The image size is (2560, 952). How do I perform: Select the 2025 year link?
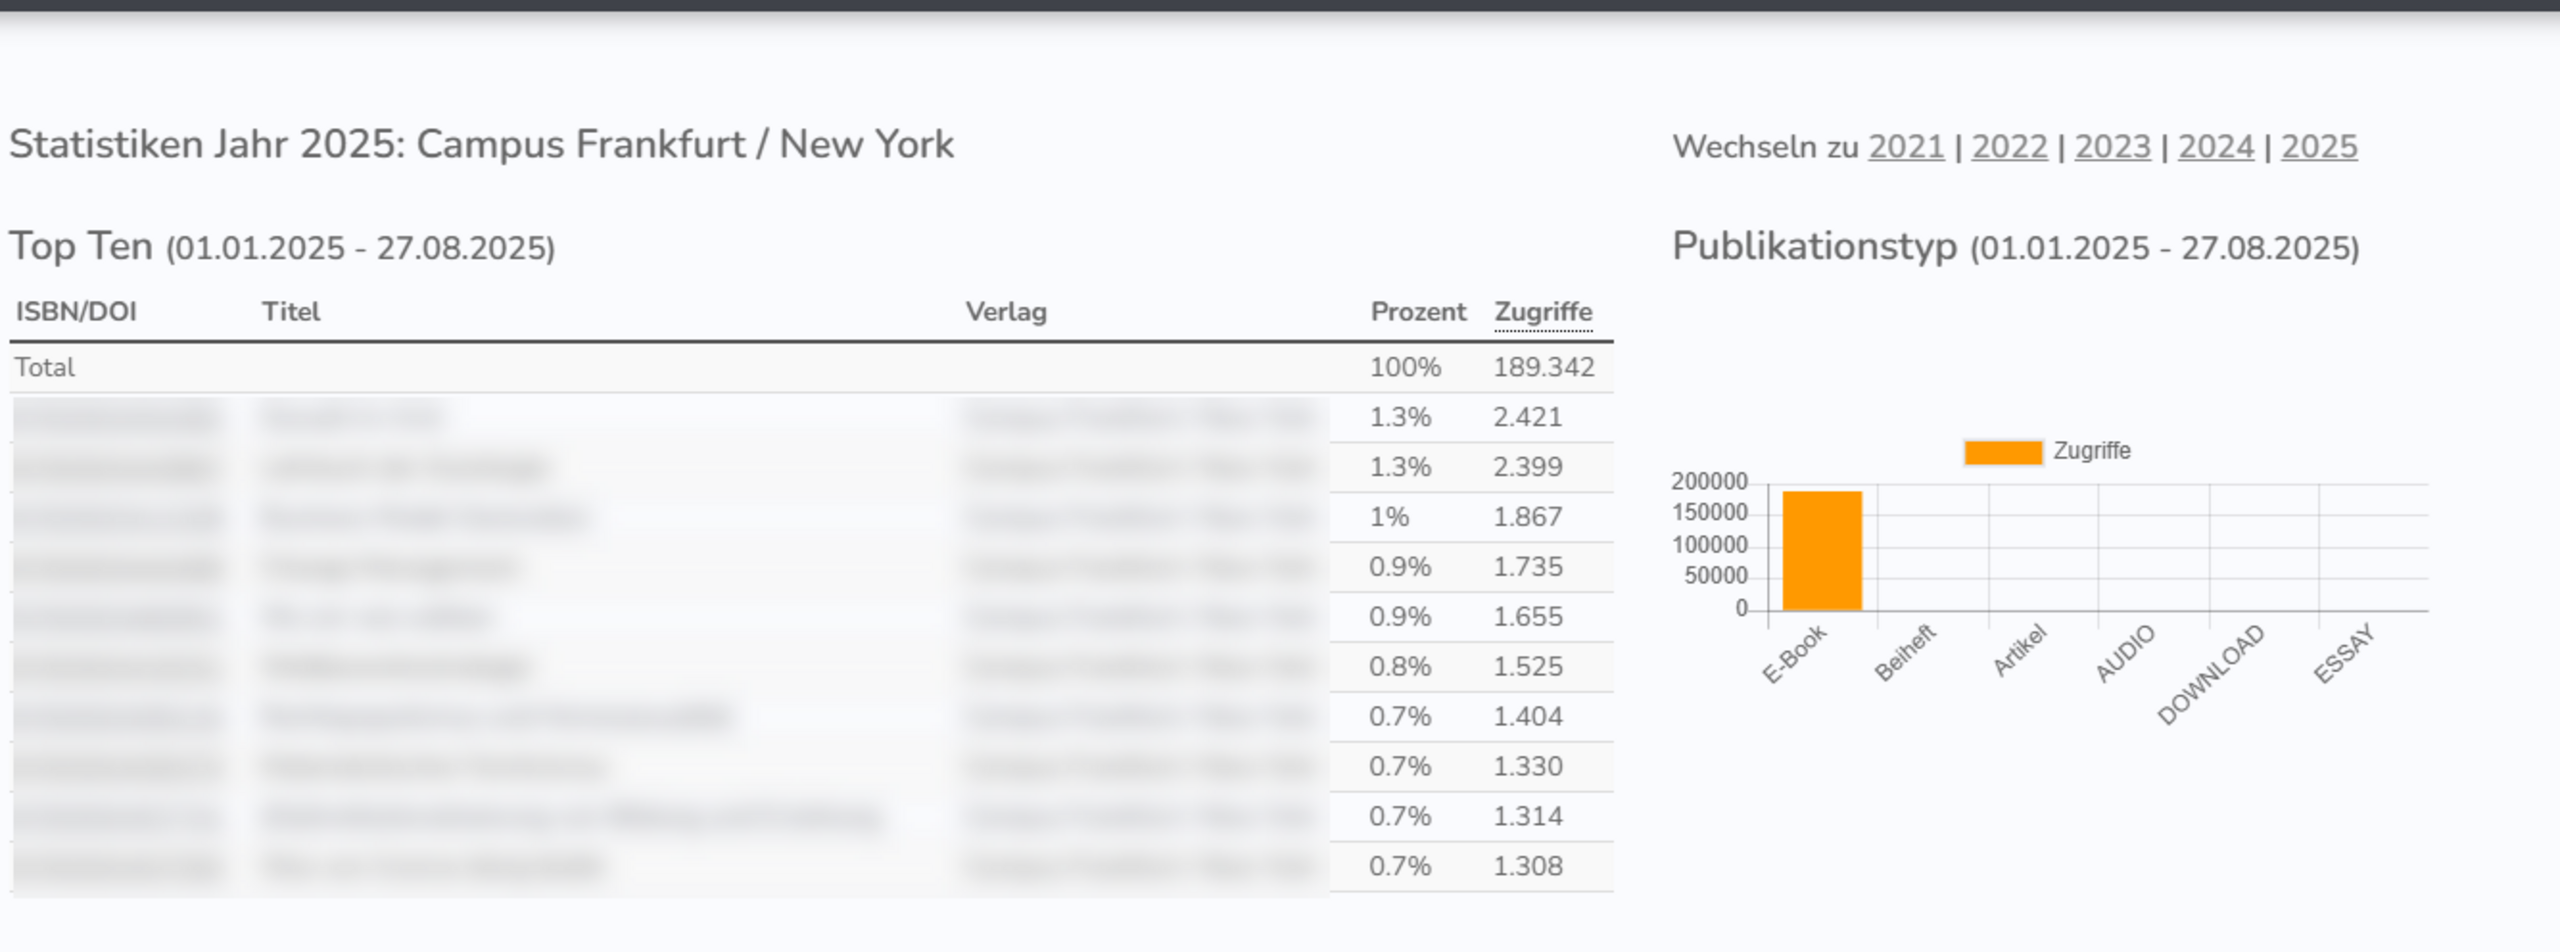click(x=2319, y=147)
